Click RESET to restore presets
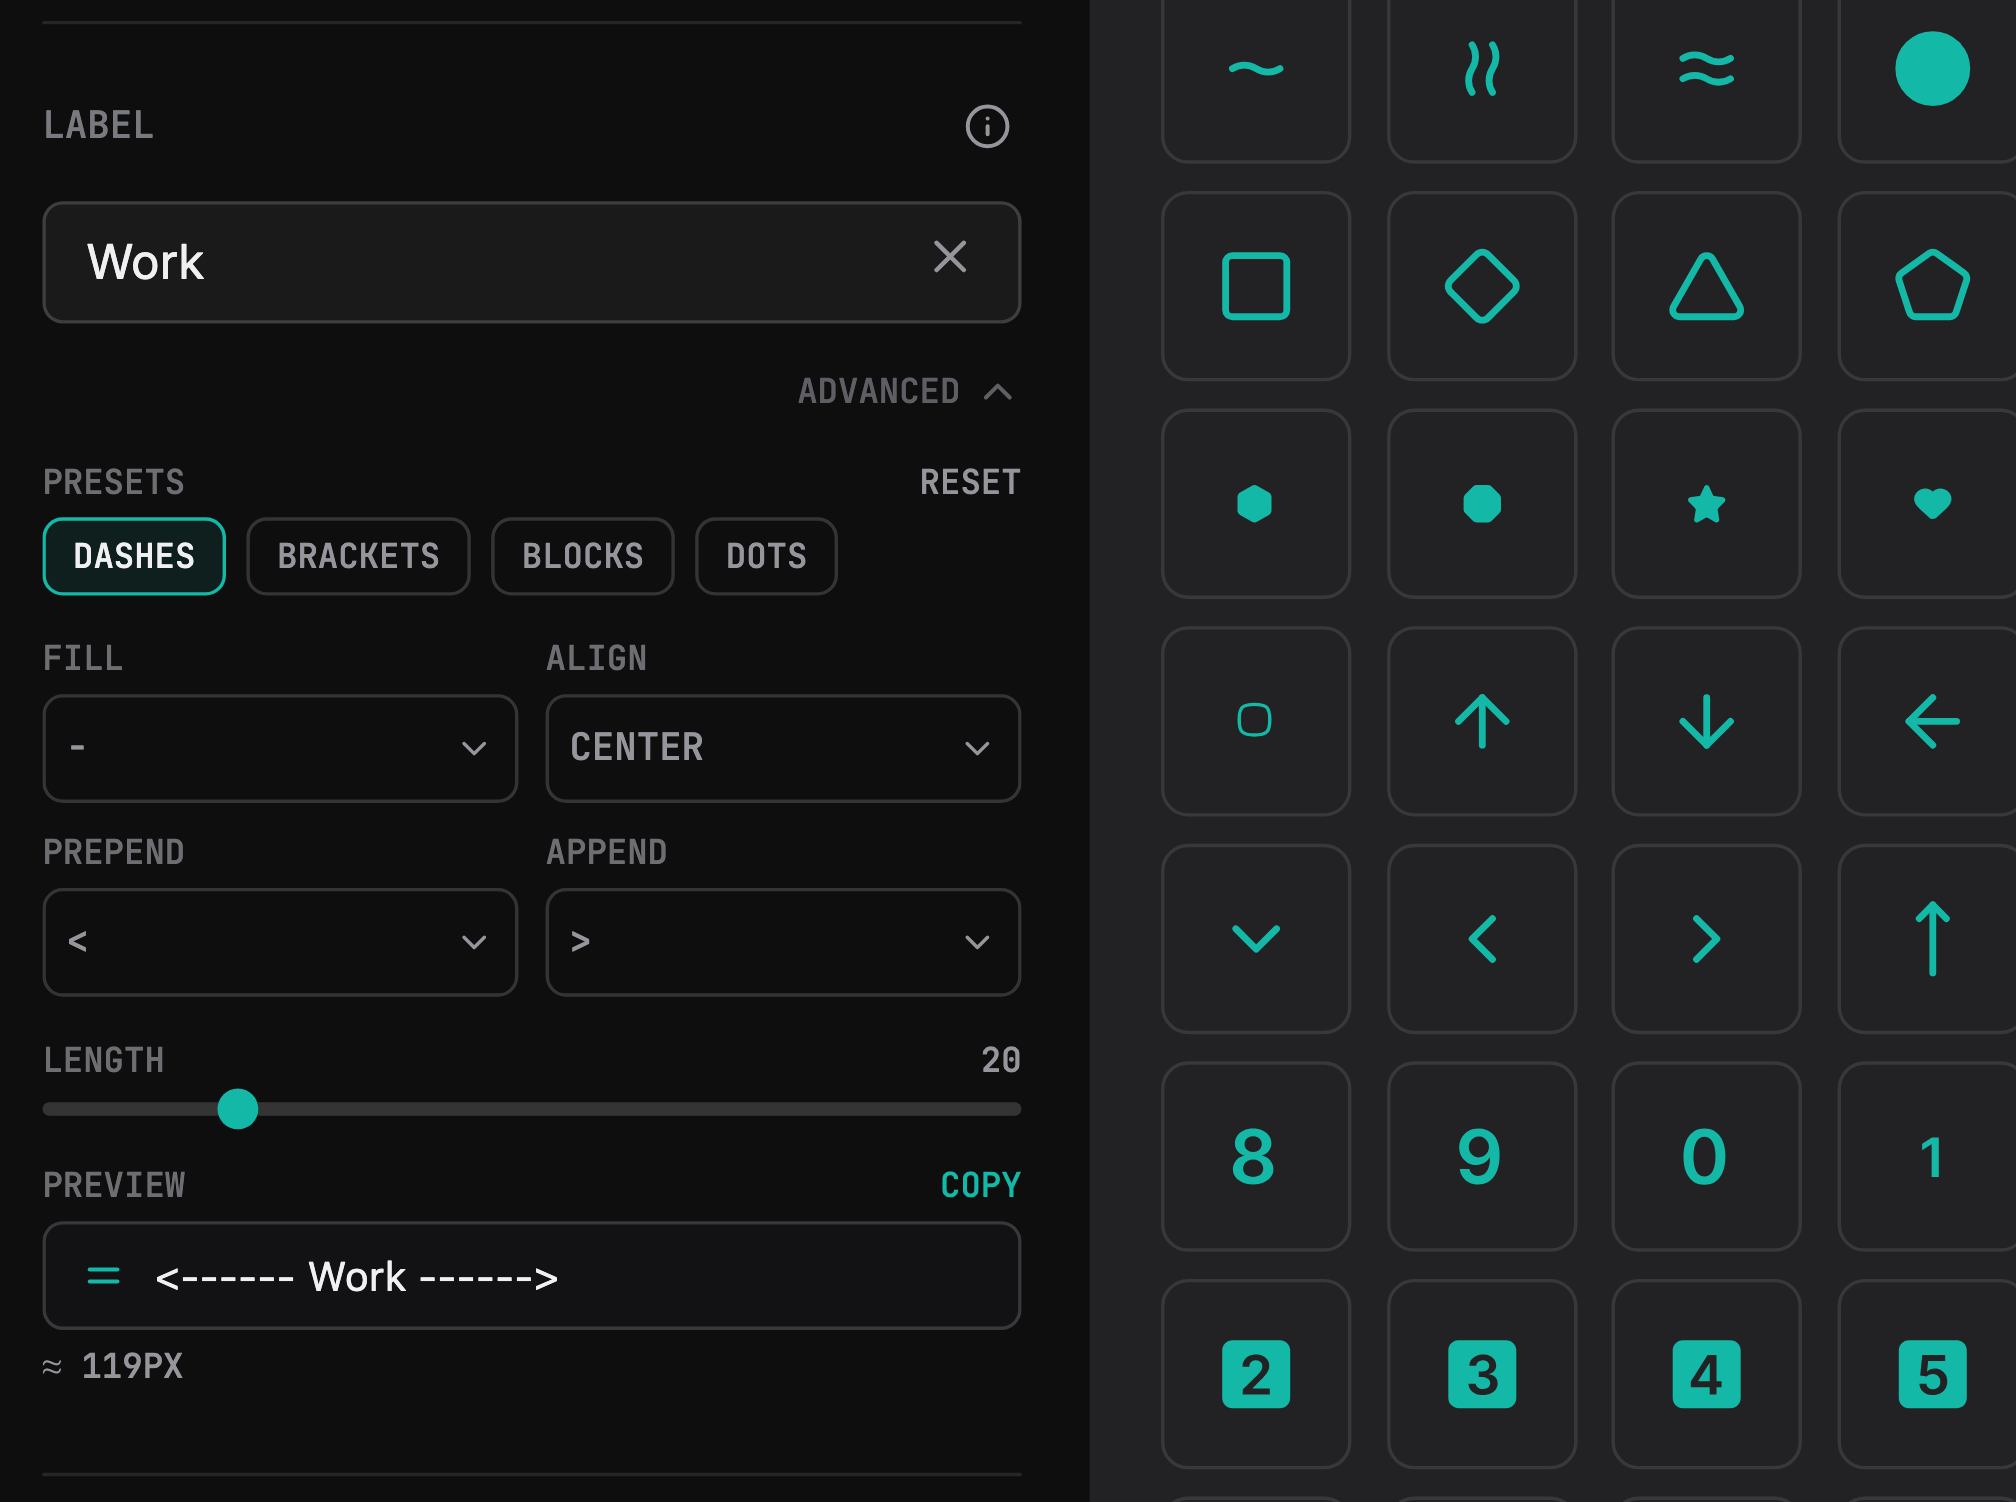The height and width of the screenshot is (1502, 2016). [x=970, y=482]
